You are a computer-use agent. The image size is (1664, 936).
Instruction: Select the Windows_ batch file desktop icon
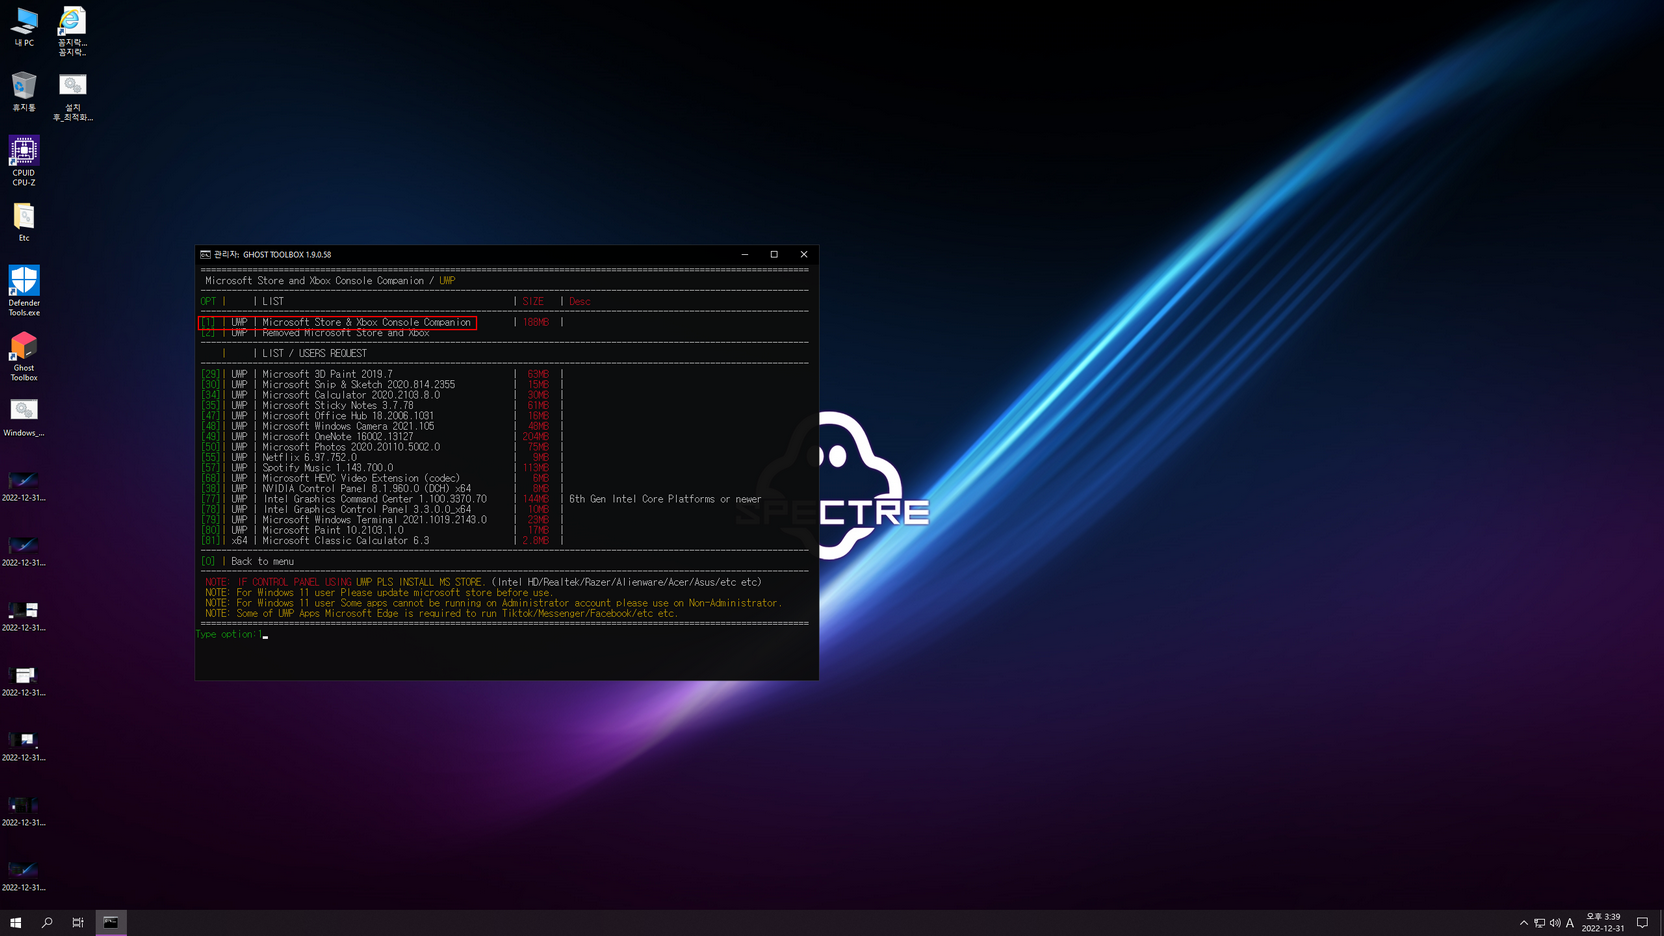coord(24,417)
